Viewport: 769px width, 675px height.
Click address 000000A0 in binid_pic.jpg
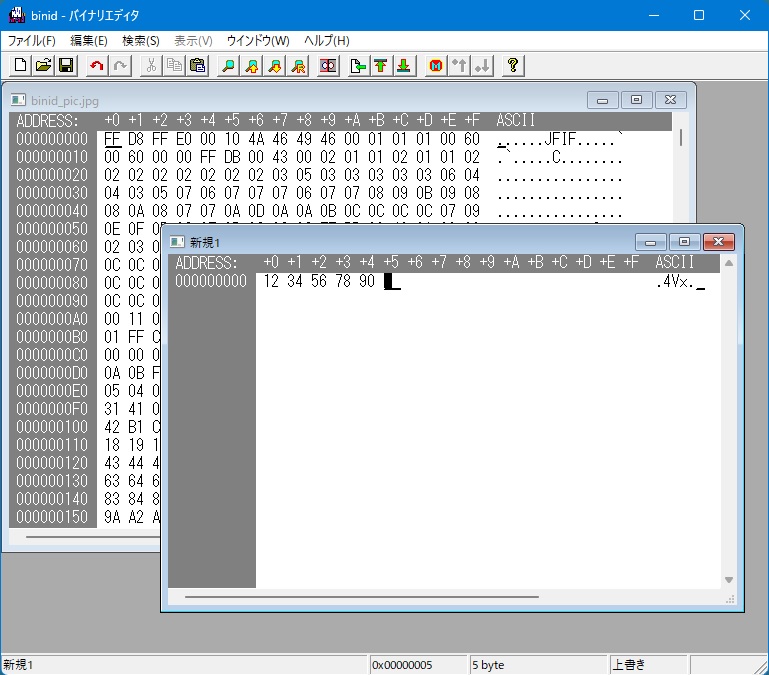coord(52,319)
